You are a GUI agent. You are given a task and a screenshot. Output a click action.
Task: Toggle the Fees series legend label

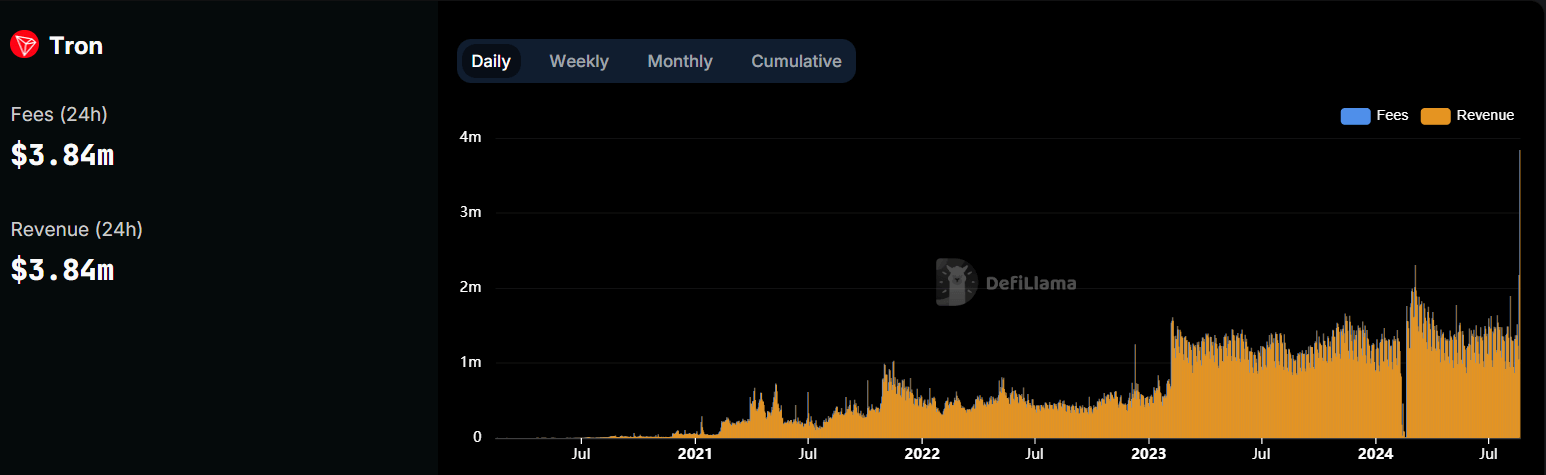click(x=1392, y=115)
